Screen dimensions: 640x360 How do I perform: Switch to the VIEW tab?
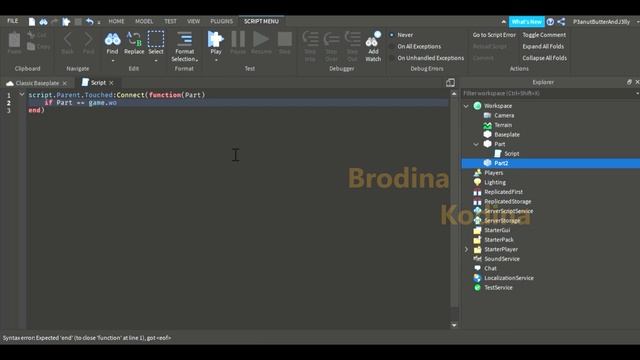coord(193,21)
